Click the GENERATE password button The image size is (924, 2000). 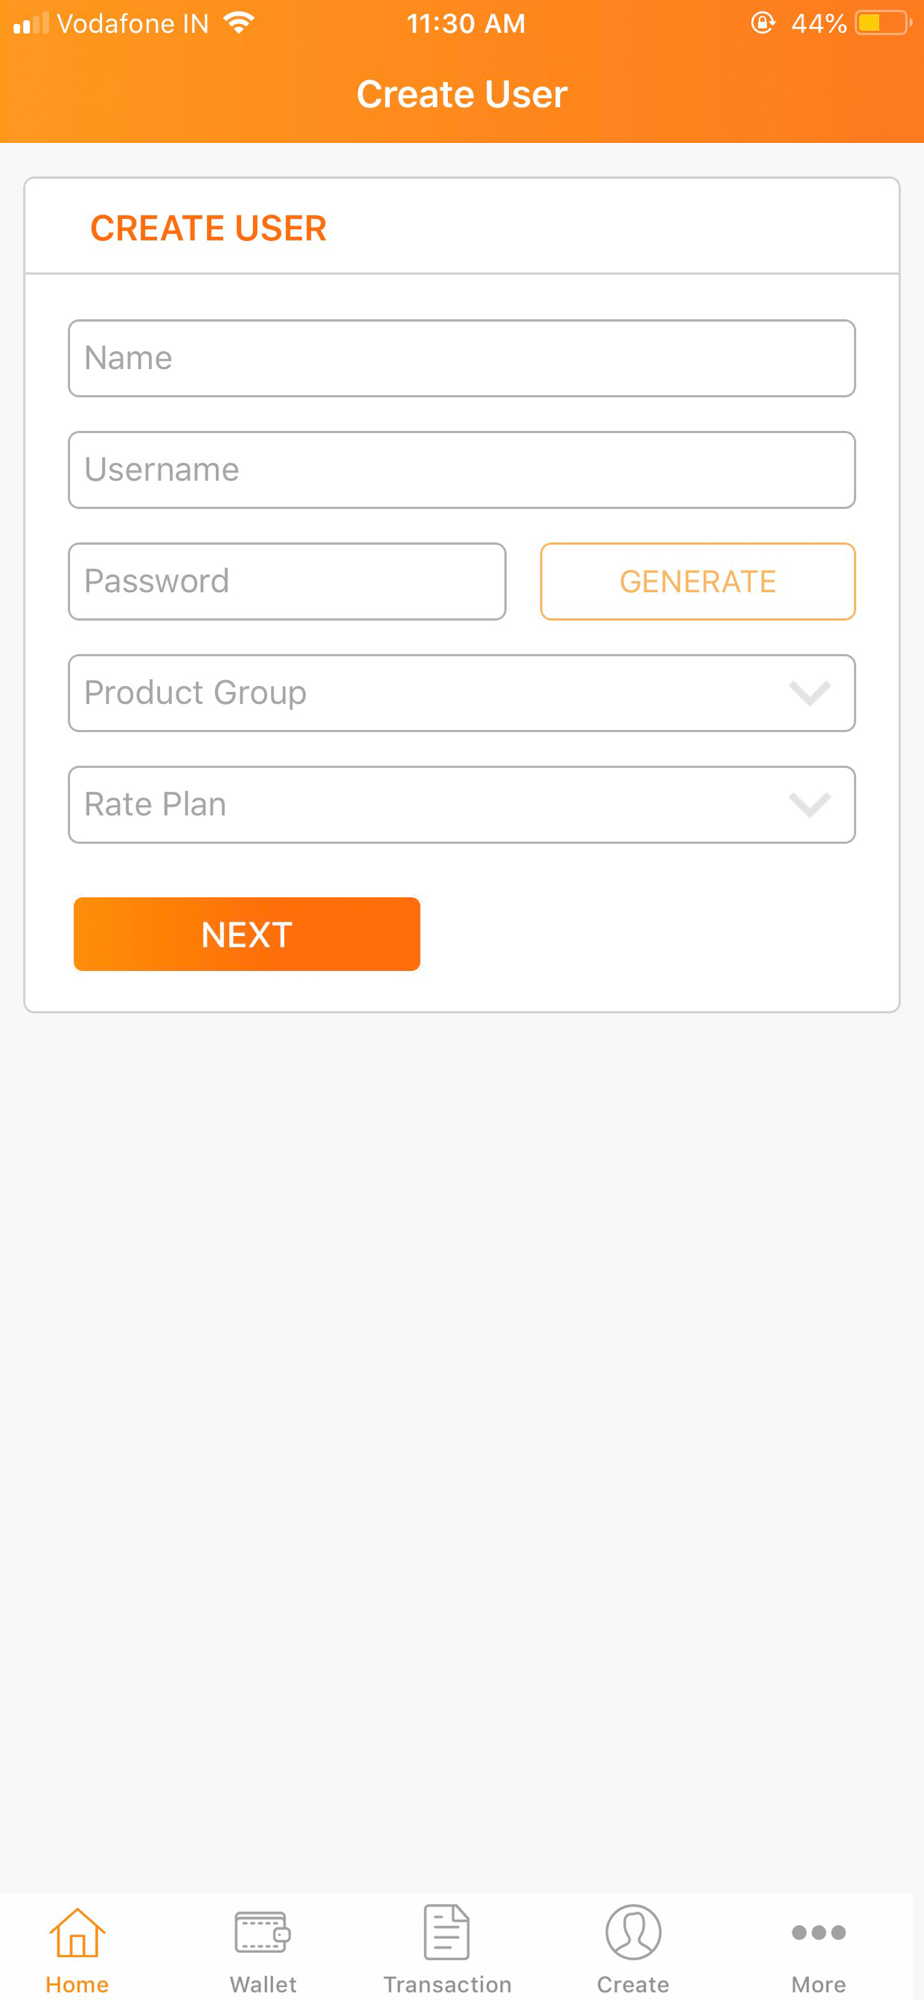point(698,582)
